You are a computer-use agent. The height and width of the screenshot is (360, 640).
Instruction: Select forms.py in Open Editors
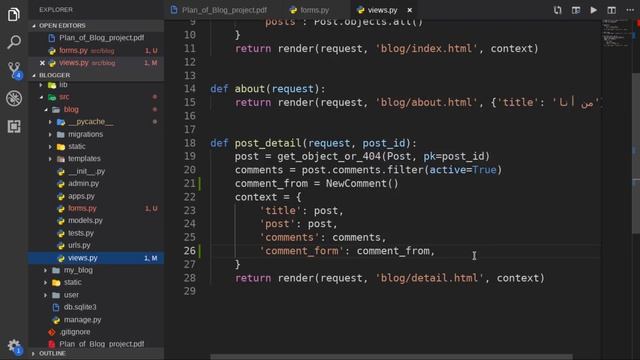click(x=96, y=51)
